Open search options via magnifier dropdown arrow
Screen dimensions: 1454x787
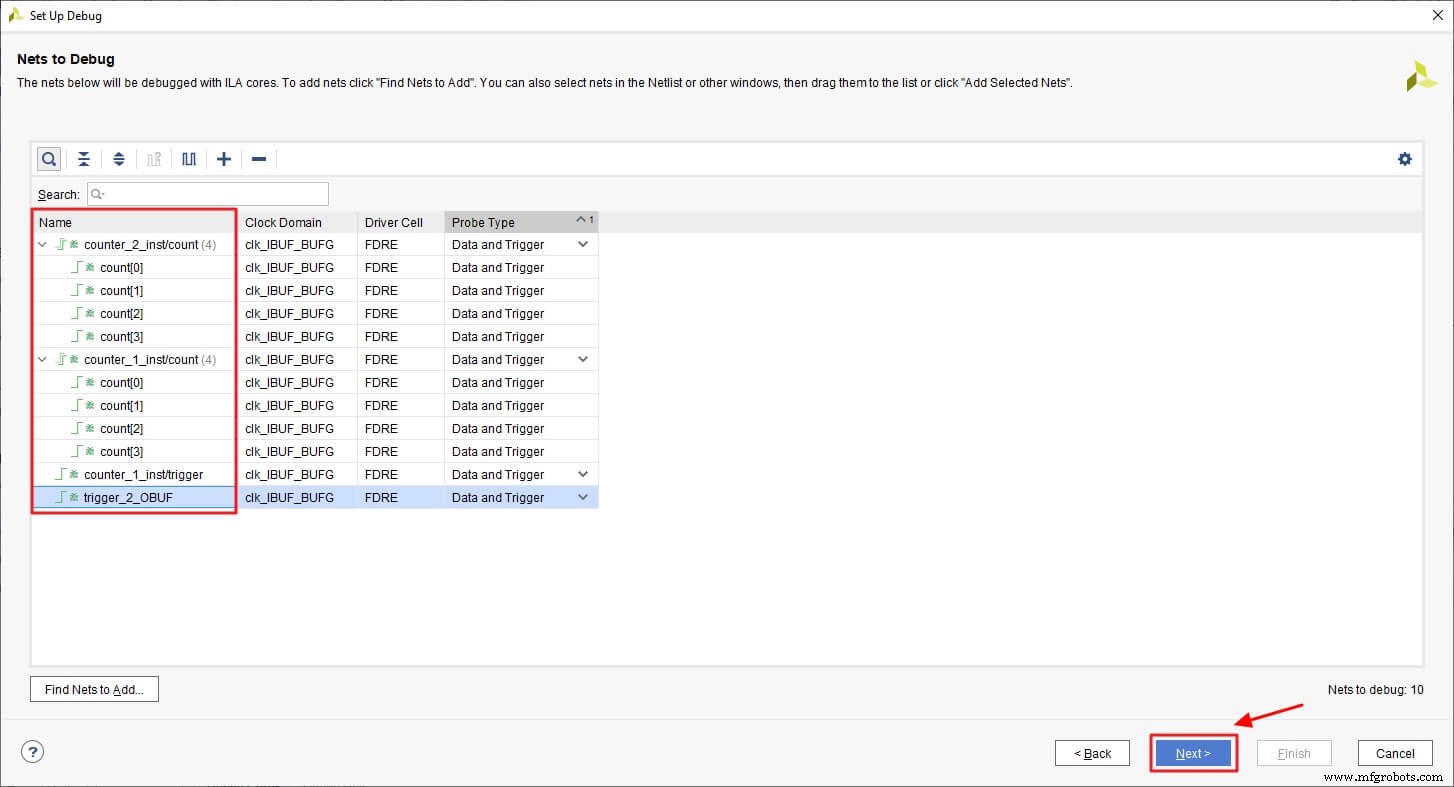tap(101, 193)
